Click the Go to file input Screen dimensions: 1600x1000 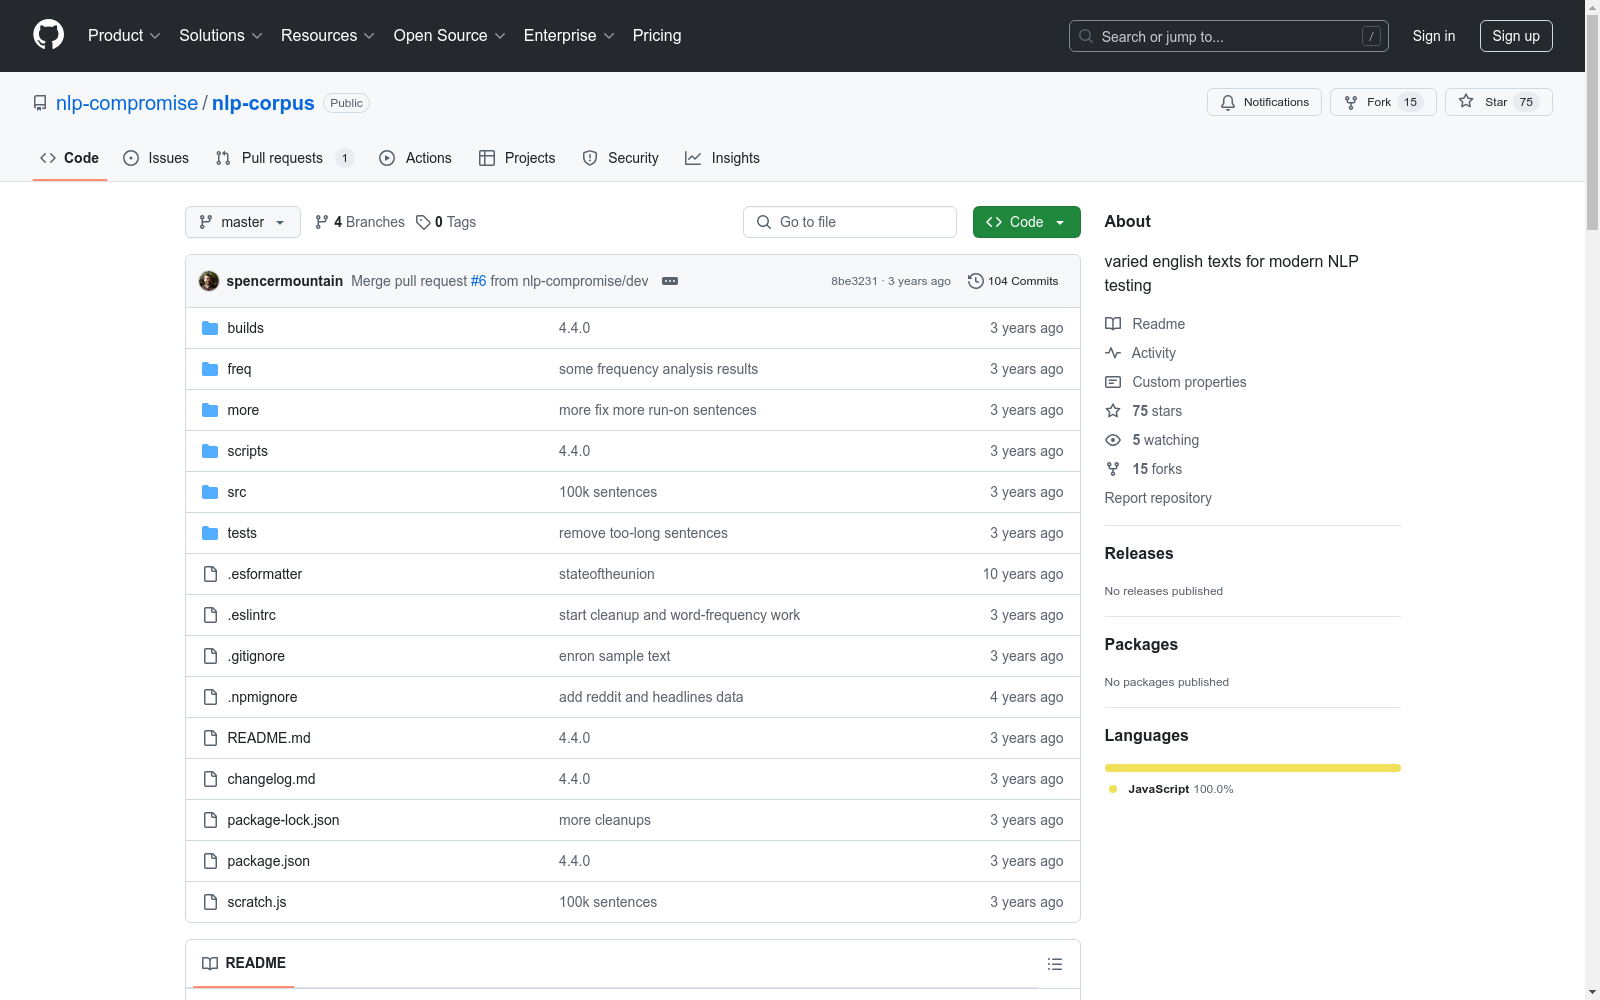(850, 222)
